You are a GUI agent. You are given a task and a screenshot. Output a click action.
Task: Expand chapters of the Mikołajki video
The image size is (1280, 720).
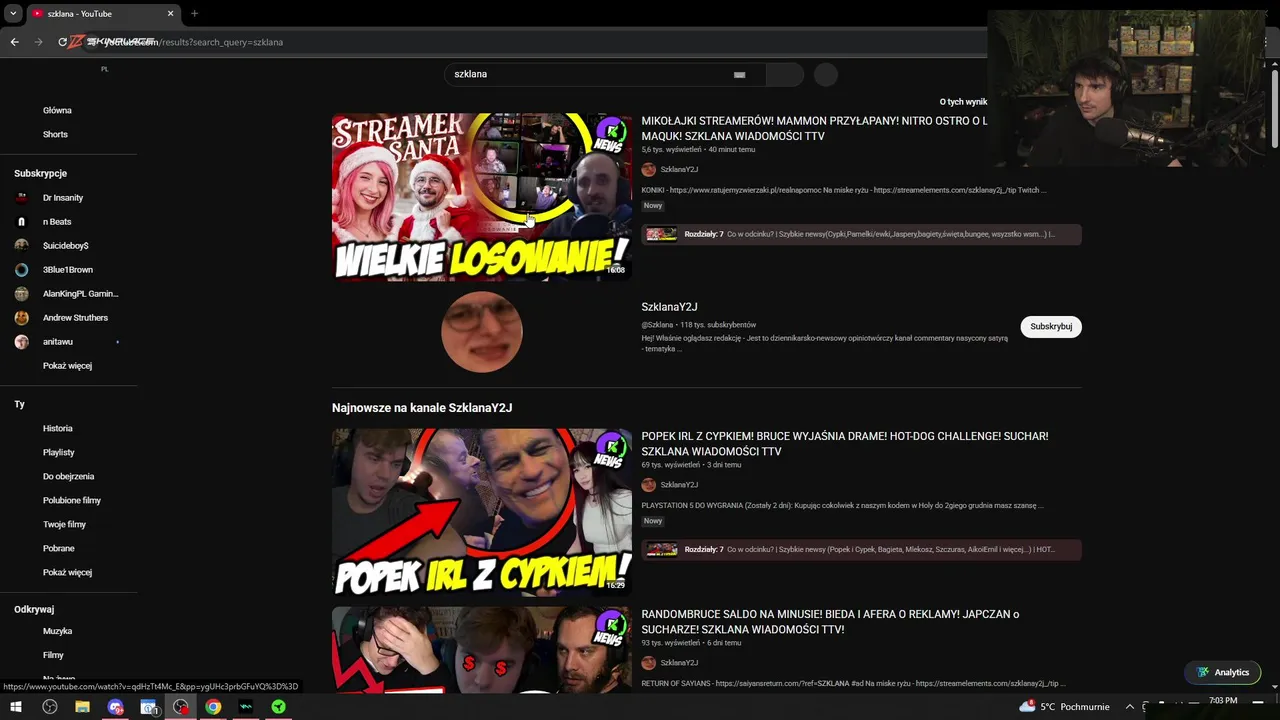coord(861,234)
